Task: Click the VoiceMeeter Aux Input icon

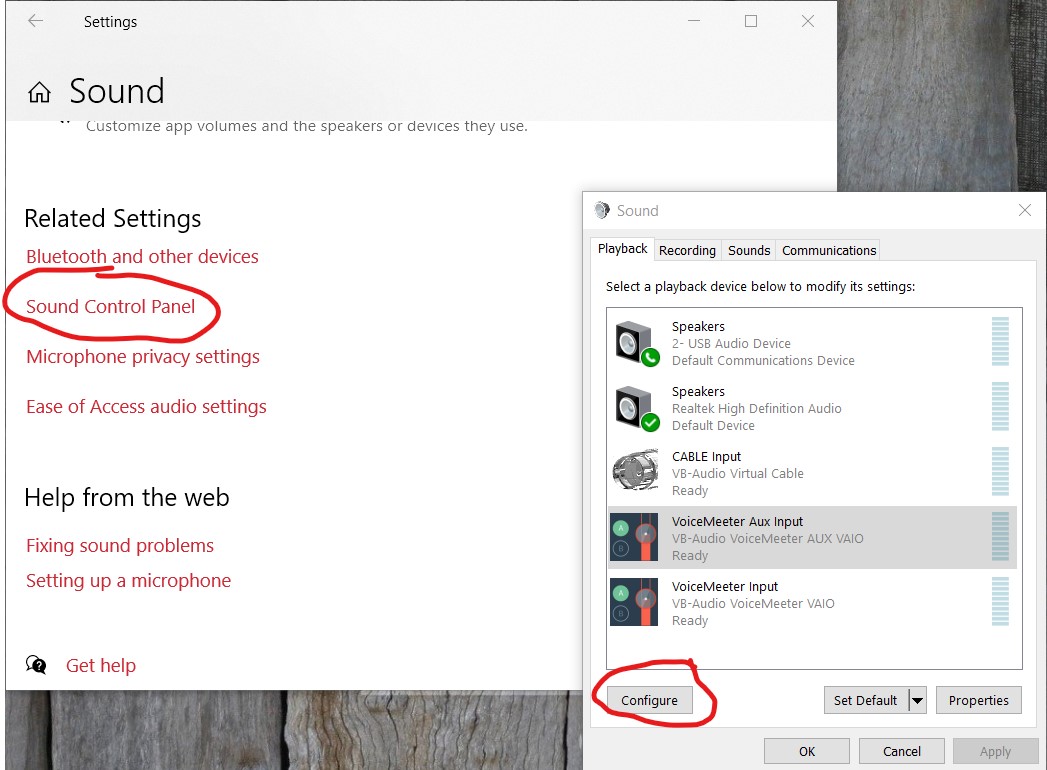Action: pos(634,537)
